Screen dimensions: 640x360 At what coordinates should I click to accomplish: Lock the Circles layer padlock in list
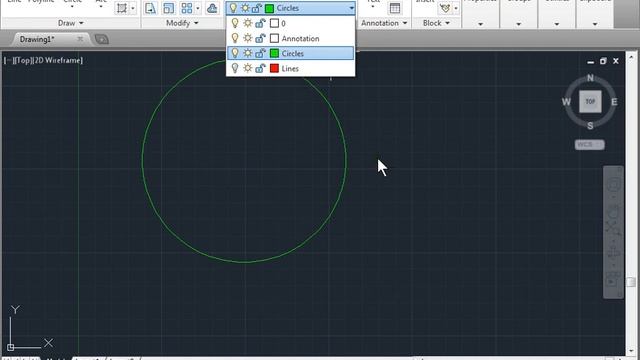260,53
